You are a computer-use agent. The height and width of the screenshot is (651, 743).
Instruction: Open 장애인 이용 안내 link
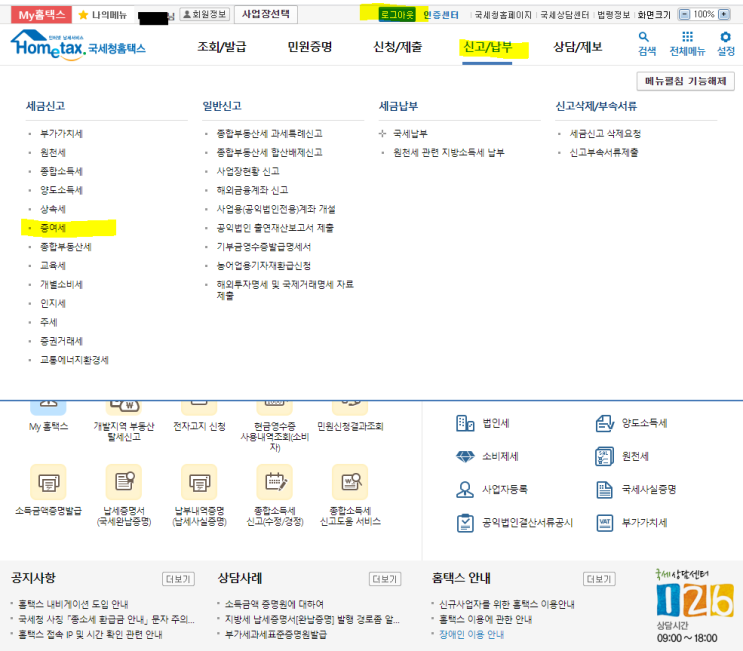471,634
